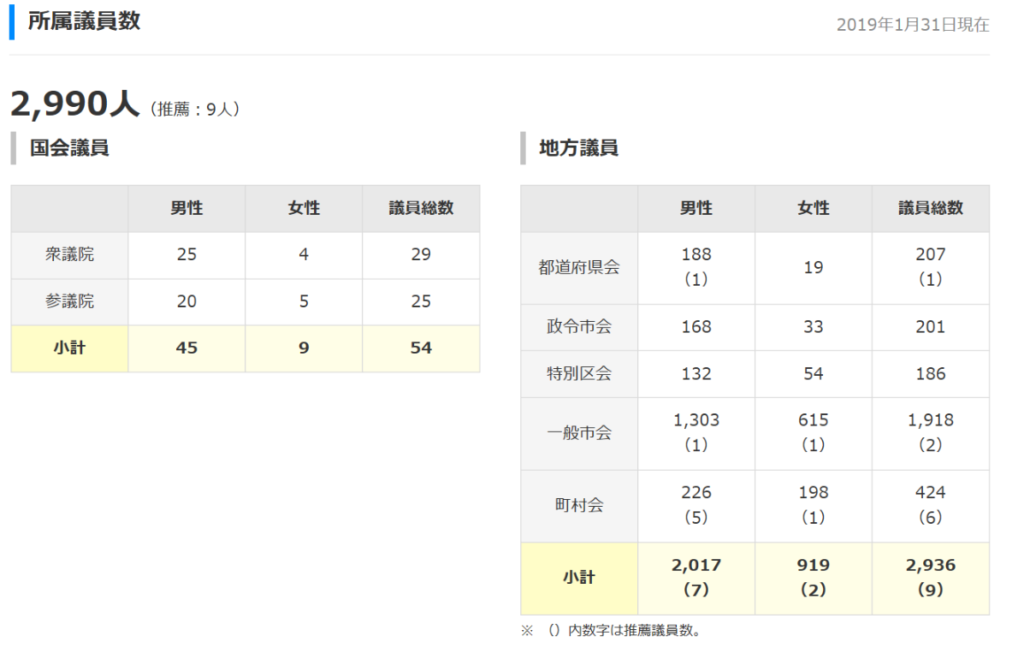This screenshot has height=648, width=1024.
Task: Select the 政令市会 row label
Action: click(579, 327)
